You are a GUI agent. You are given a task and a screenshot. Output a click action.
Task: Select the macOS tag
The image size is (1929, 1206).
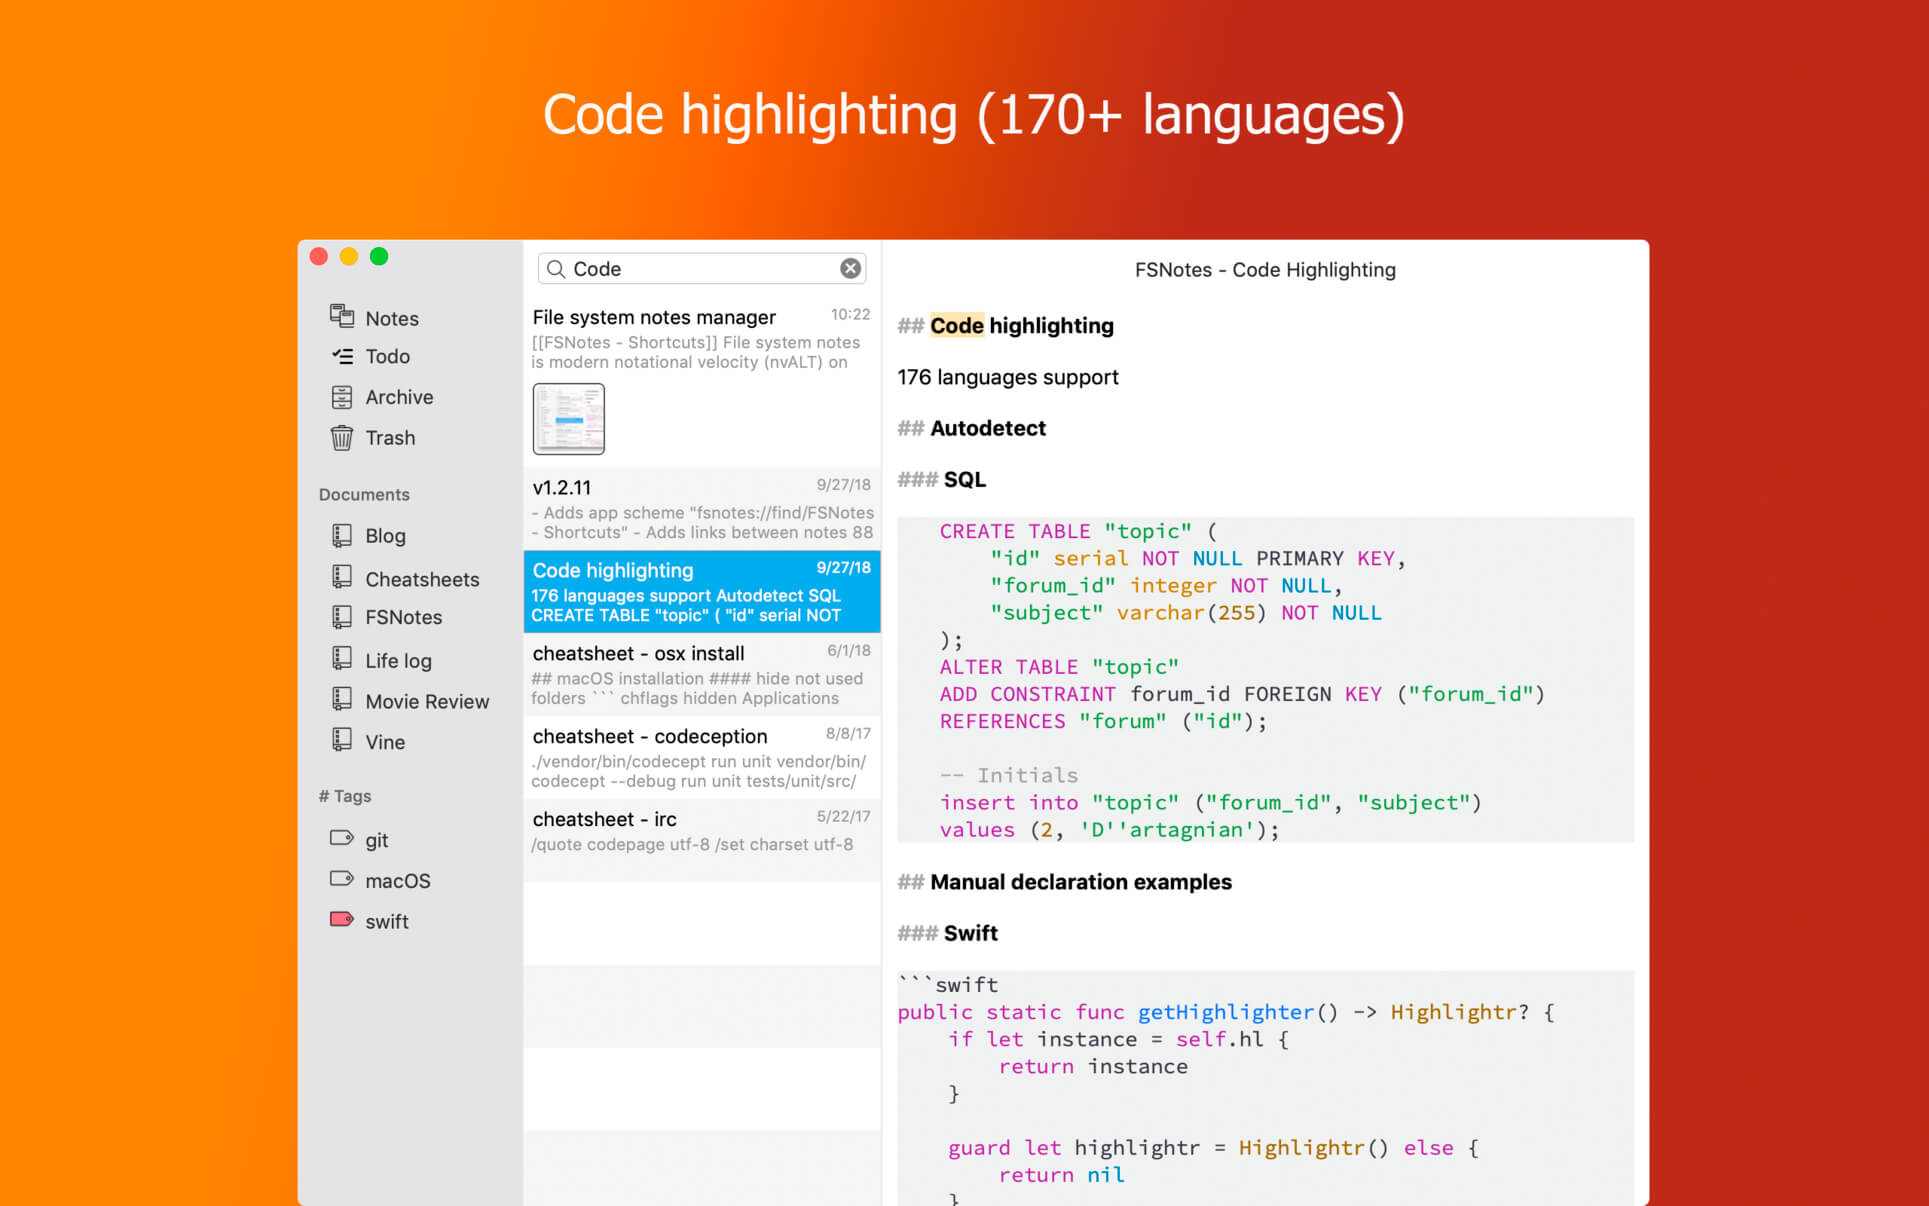397,880
